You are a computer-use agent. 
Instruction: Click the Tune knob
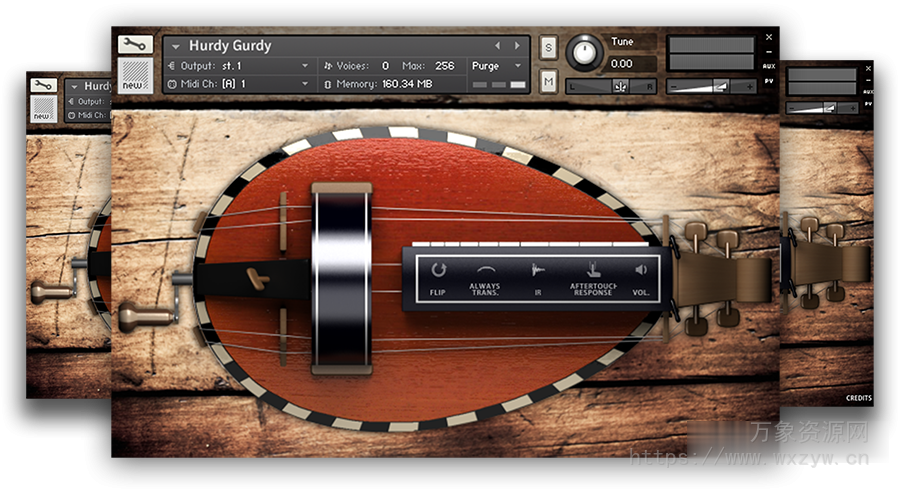[x=584, y=53]
